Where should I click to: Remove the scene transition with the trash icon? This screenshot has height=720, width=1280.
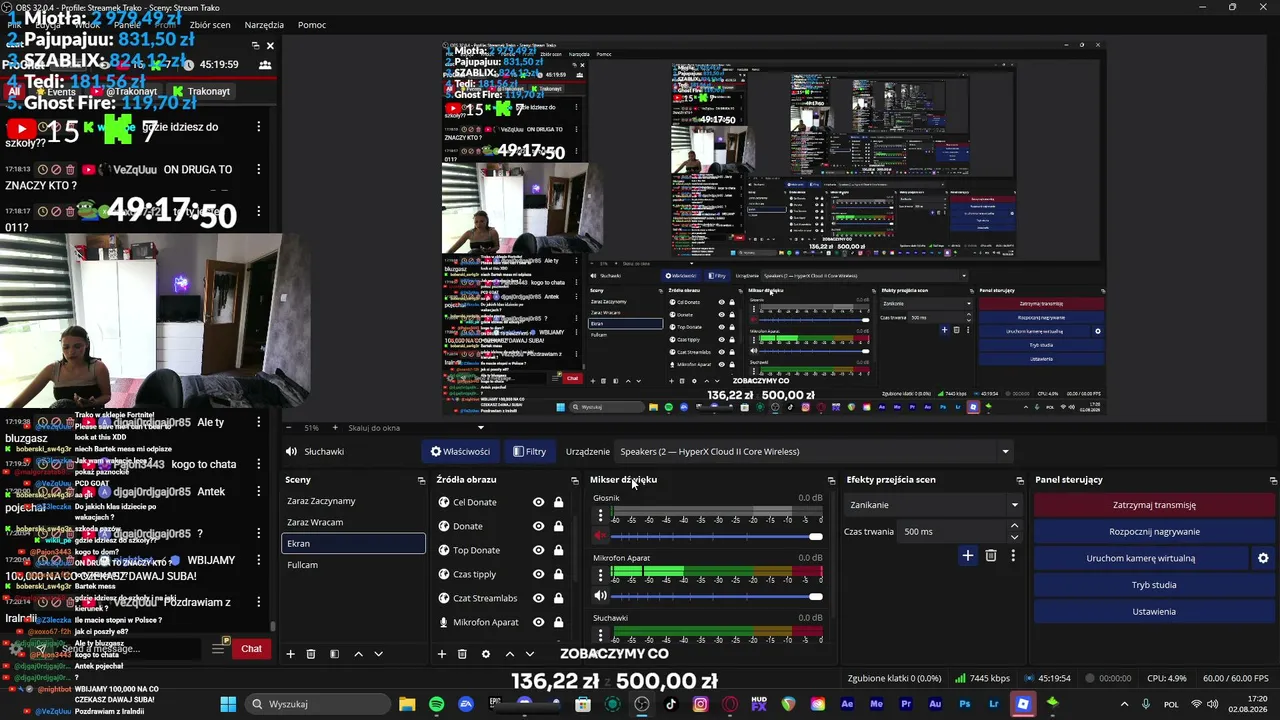pyautogui.click(x=991, y=555)
